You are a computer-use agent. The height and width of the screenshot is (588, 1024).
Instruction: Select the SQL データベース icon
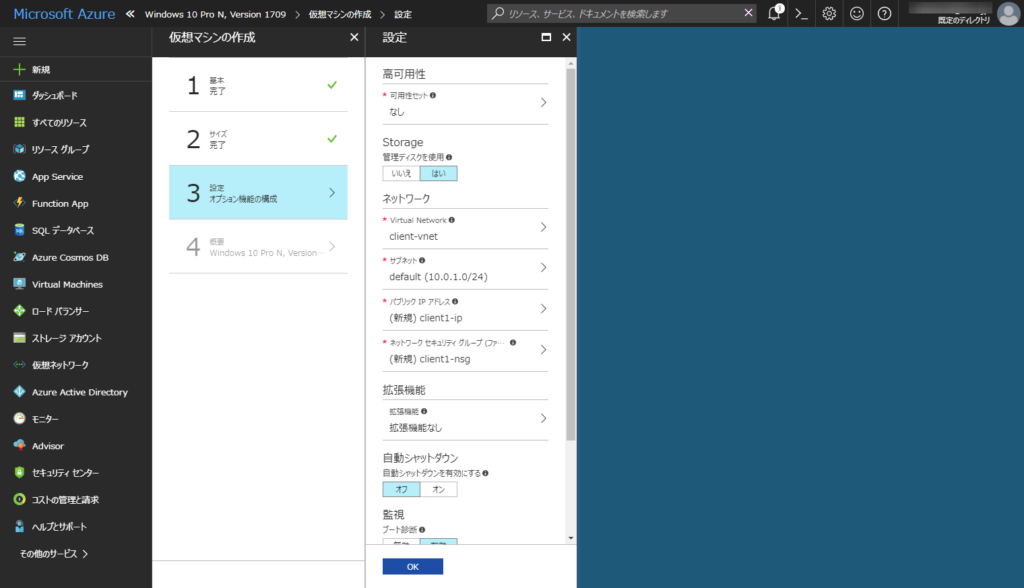[20, 230]
